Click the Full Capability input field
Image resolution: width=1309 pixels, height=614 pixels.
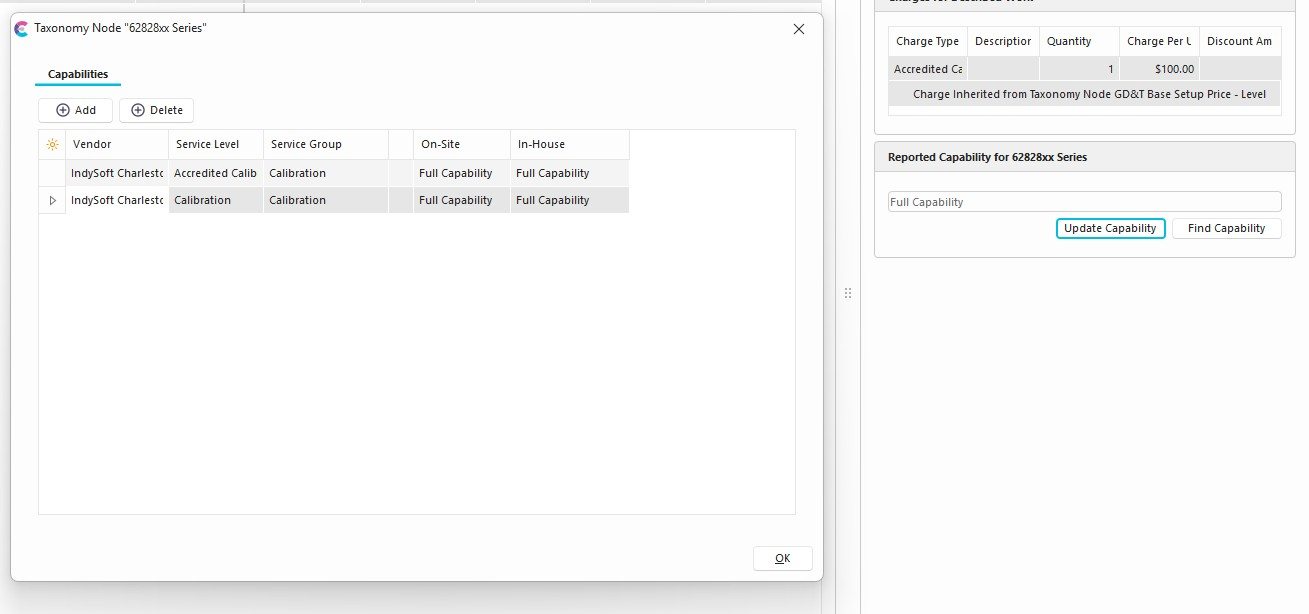click(1084, 202)
